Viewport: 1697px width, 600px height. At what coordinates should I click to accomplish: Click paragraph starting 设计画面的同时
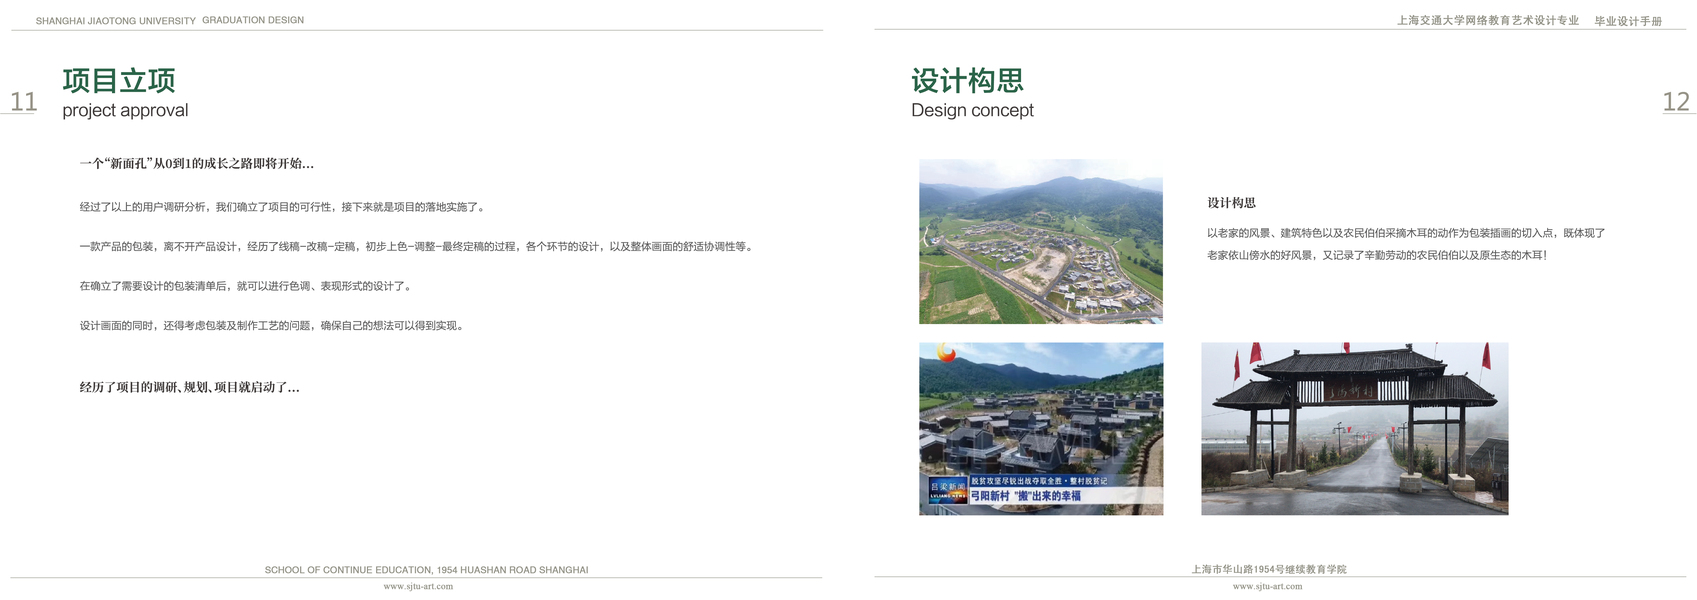click(274, 325)
